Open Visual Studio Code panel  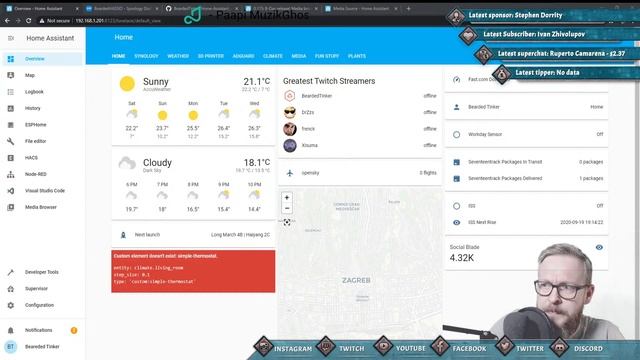click(x=42, y=191)
